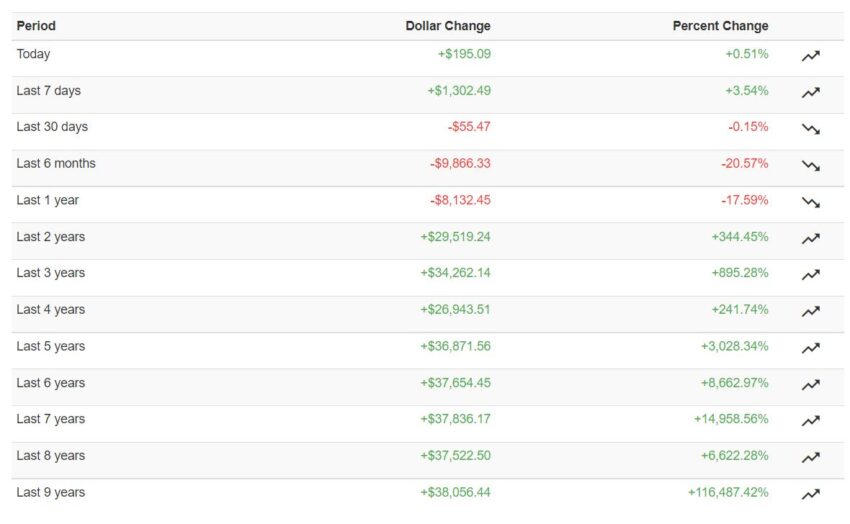Click the upward trend icon for Last 6 years
Viewport: 850px width, 524px height.
(810, 385)
